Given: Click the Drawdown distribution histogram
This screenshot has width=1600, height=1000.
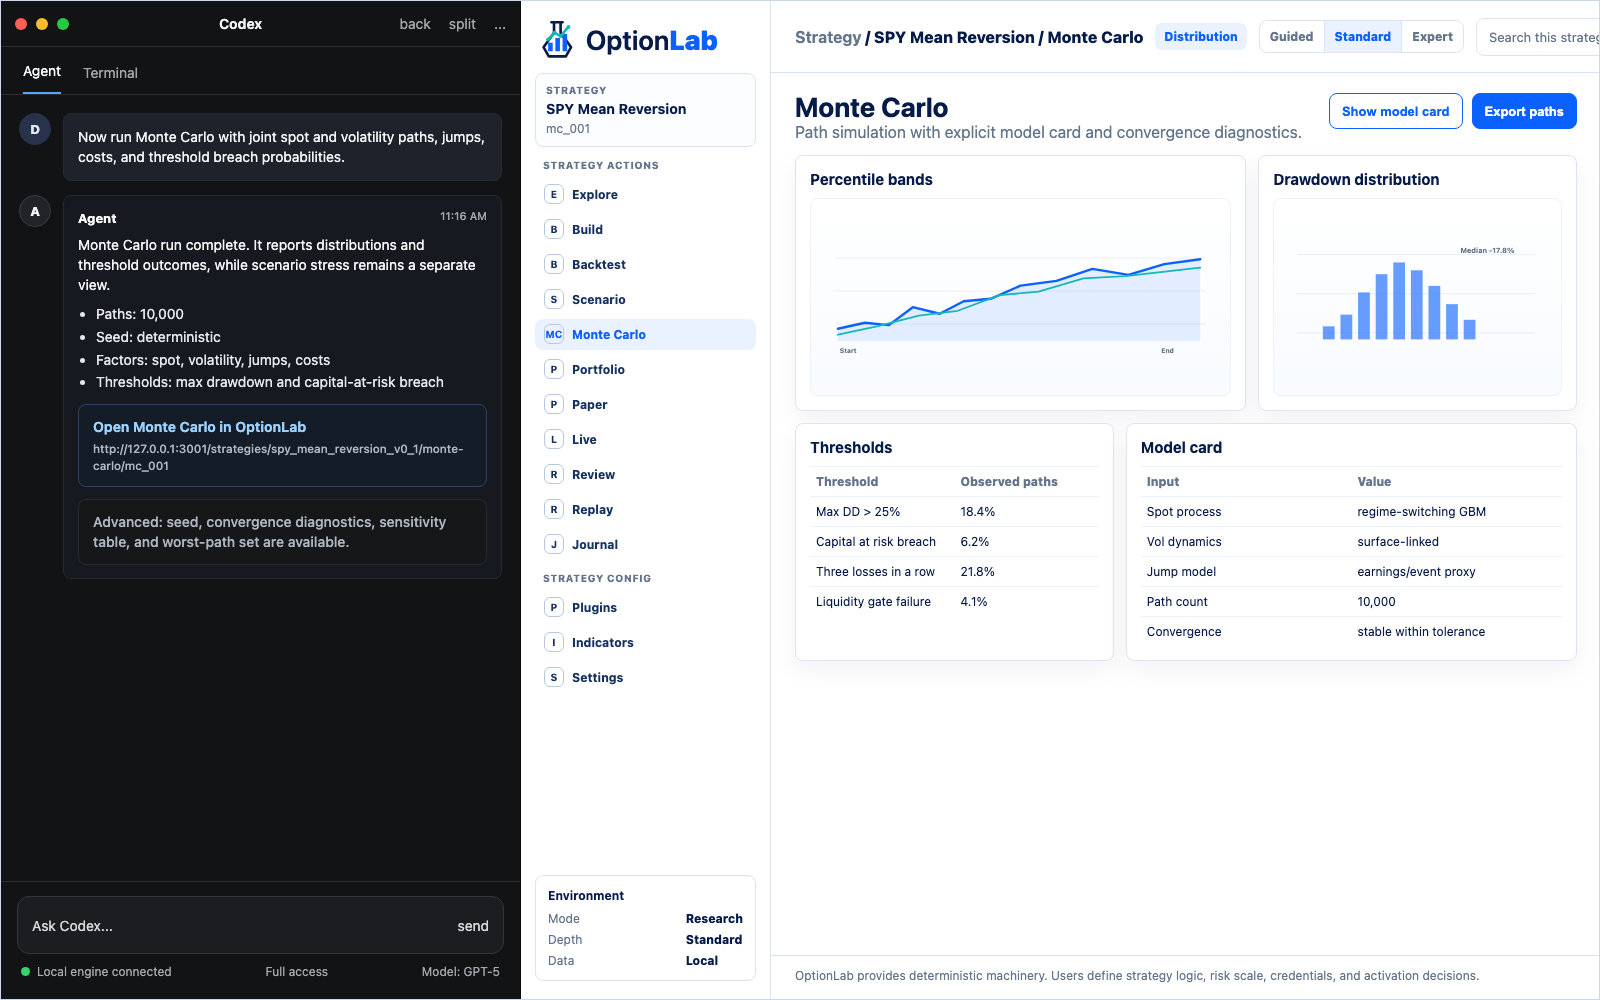Looking at the screenshot, I should coord(1417,297).
